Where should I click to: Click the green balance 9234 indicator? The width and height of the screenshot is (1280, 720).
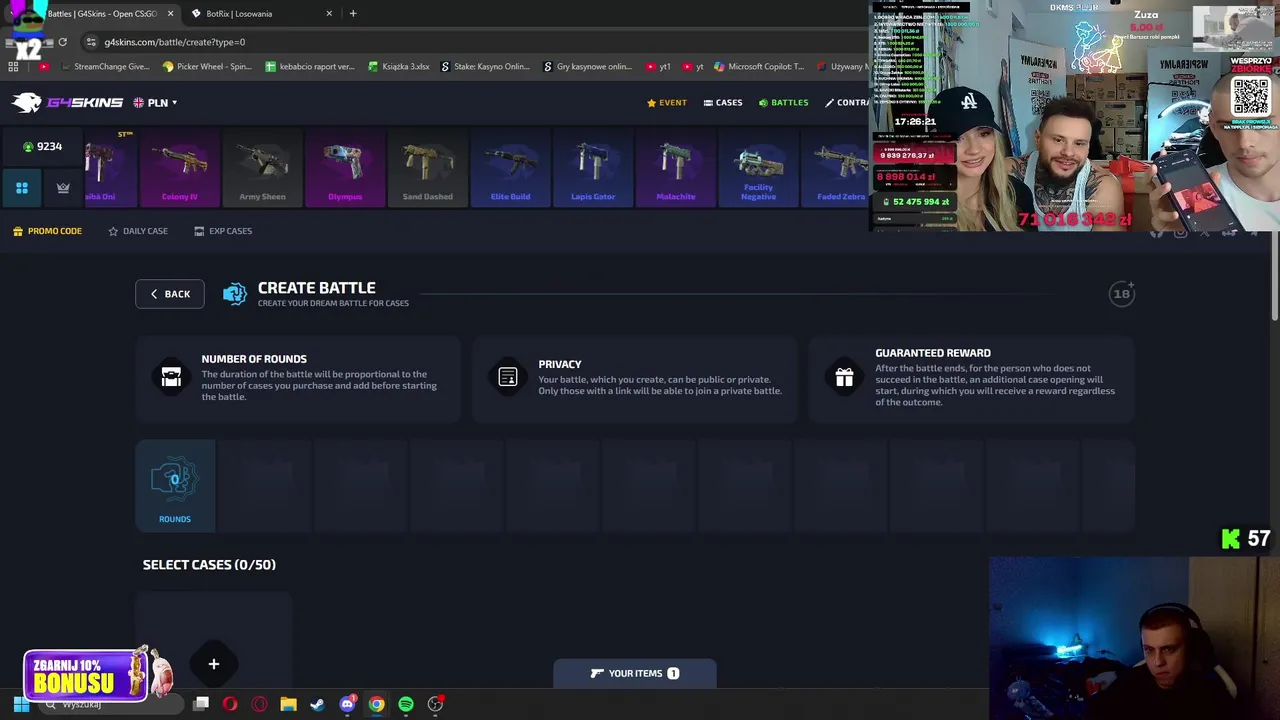tap(42, 146)
